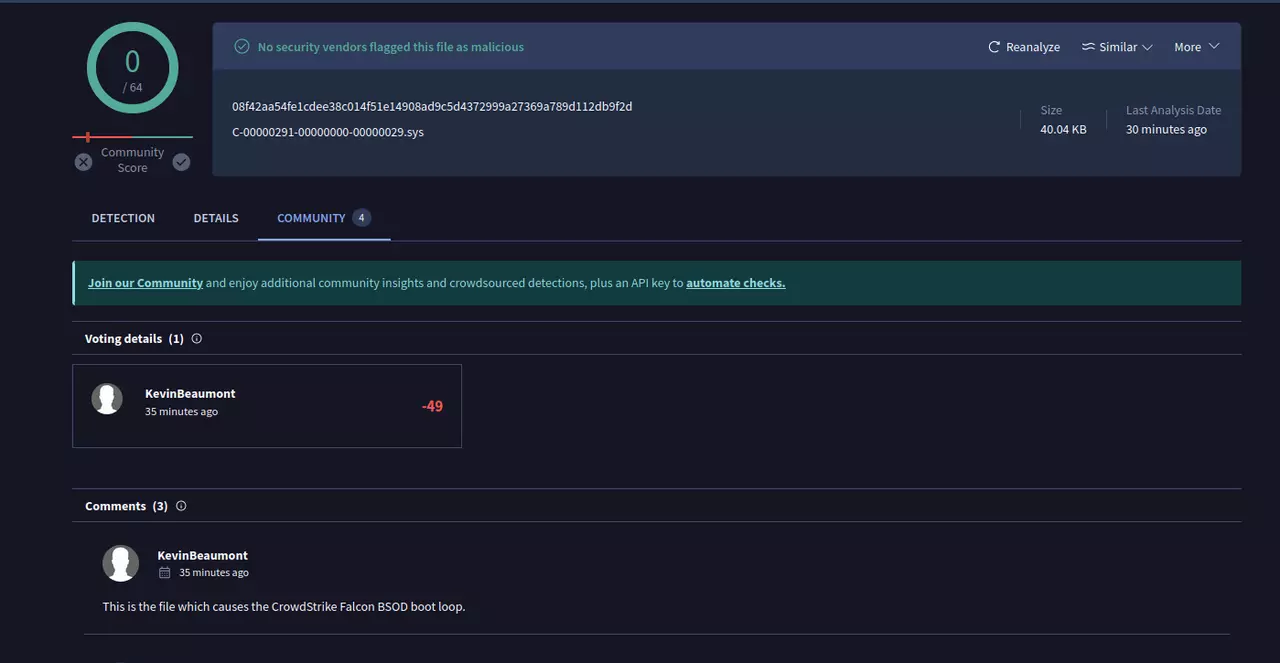
Task: Click KevinBeaumont's avatar in the voting card
Action: coord(107,399)
